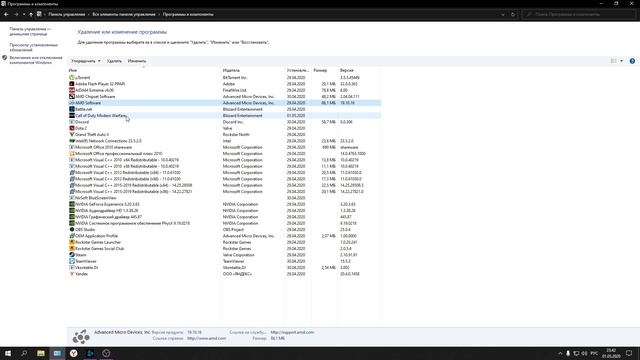
Task: Select NVIDIA Аудиодрайвер HD row
Action: coord(224,210)
